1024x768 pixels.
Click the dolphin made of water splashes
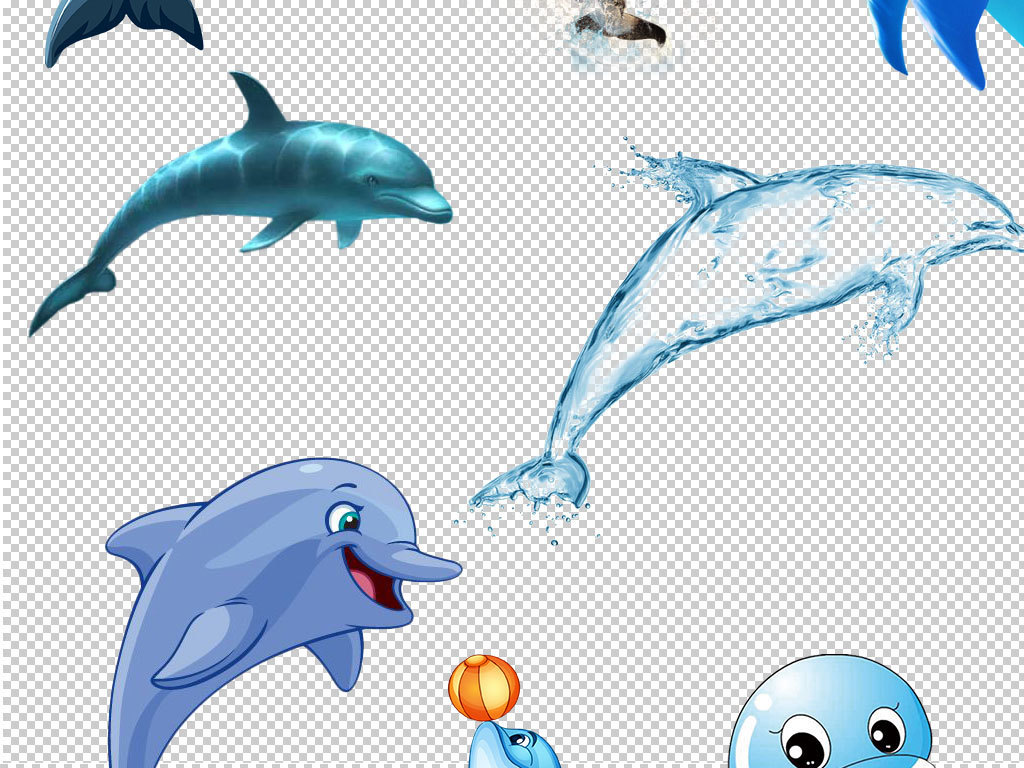738,340
